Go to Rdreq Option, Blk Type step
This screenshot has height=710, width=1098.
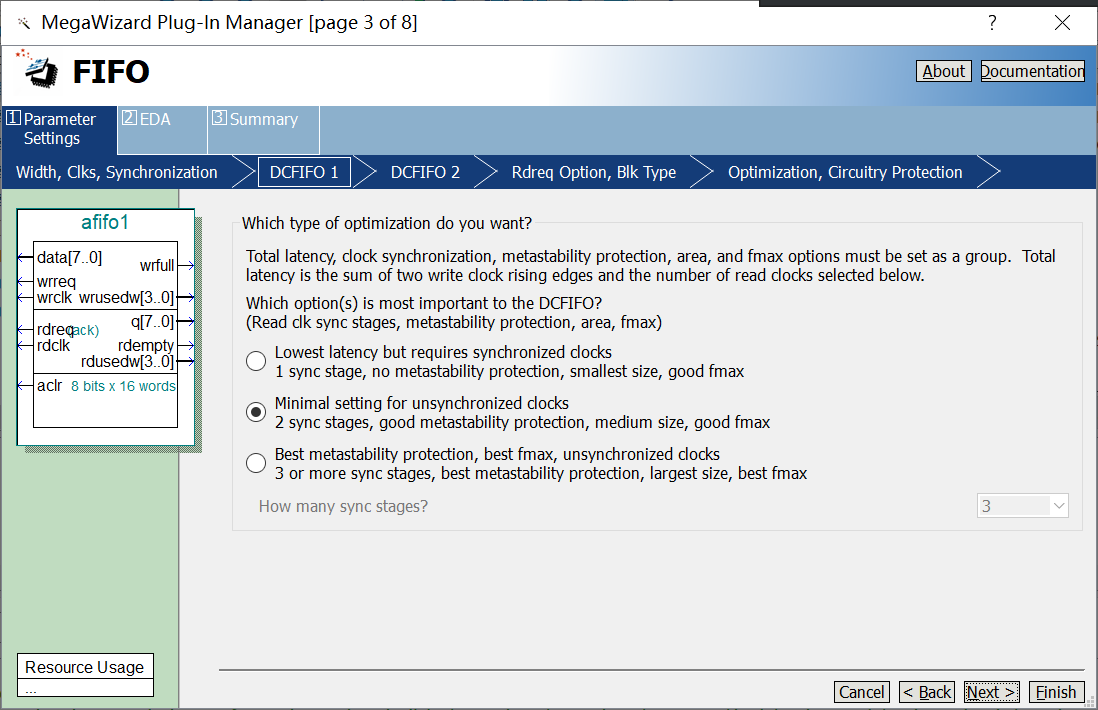(x=594, y=172)
